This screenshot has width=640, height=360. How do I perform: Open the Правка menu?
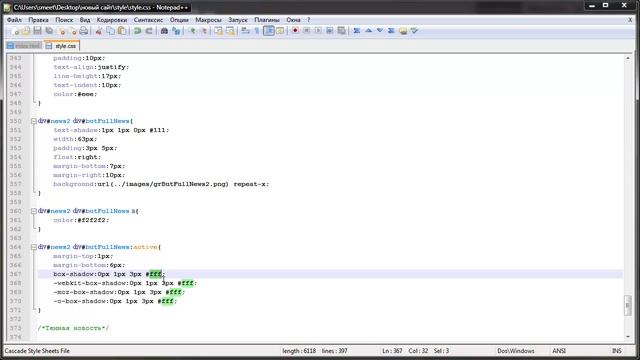coord(38,20)
